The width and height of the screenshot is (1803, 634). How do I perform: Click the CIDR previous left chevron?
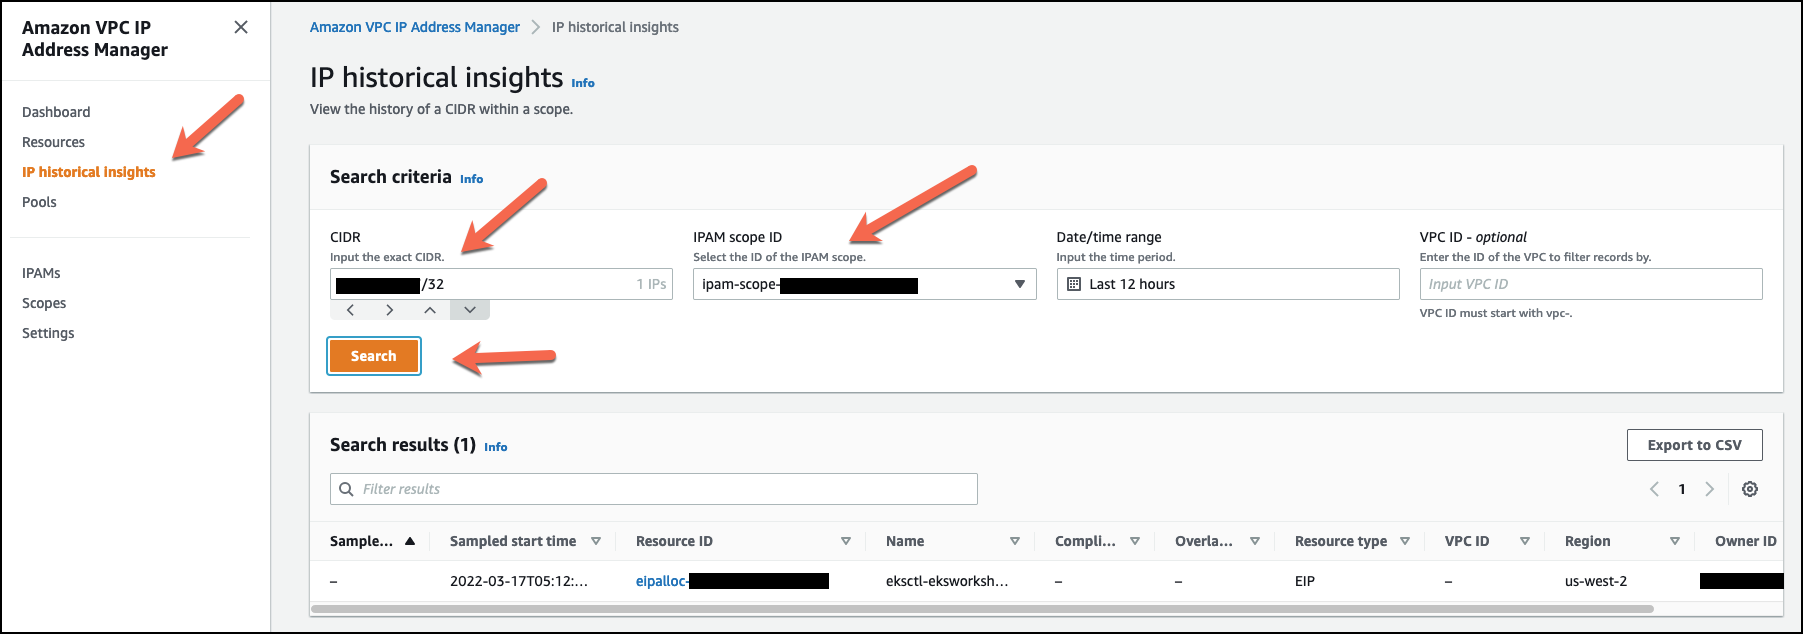pos(350,310)
